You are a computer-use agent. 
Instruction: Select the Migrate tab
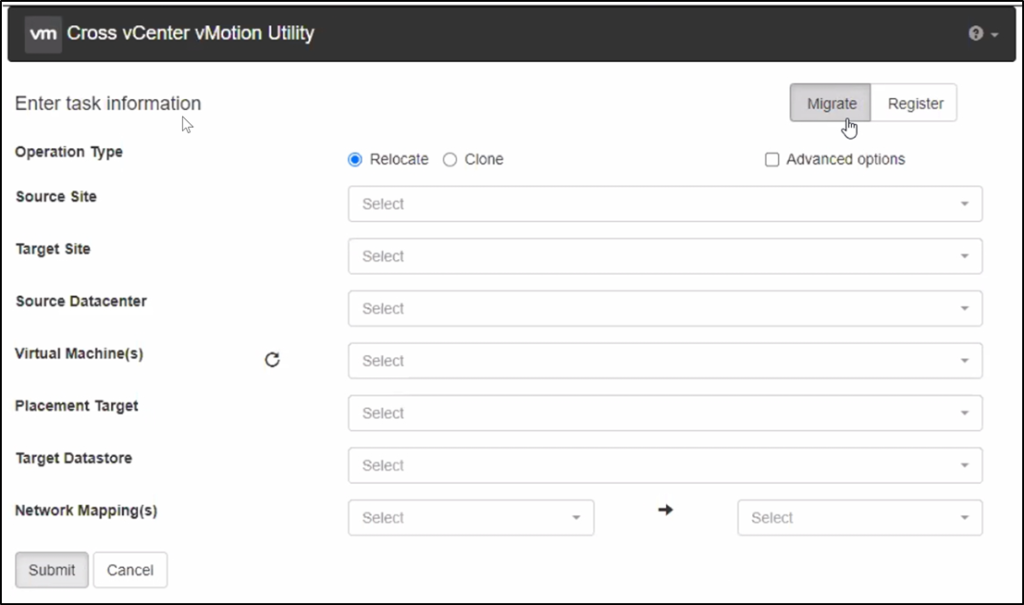[830, 102]
